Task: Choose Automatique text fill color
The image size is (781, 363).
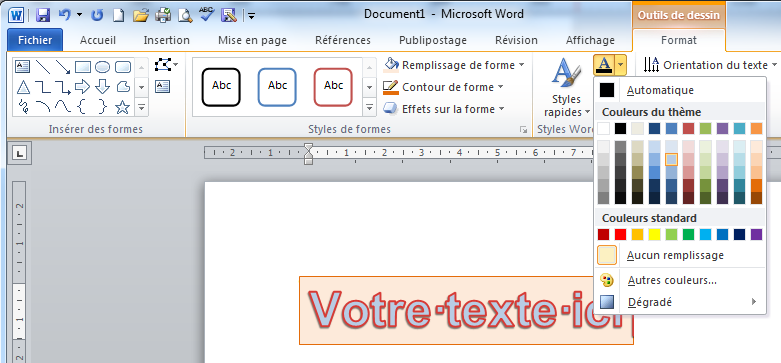Action: click(x=679, y=90)
